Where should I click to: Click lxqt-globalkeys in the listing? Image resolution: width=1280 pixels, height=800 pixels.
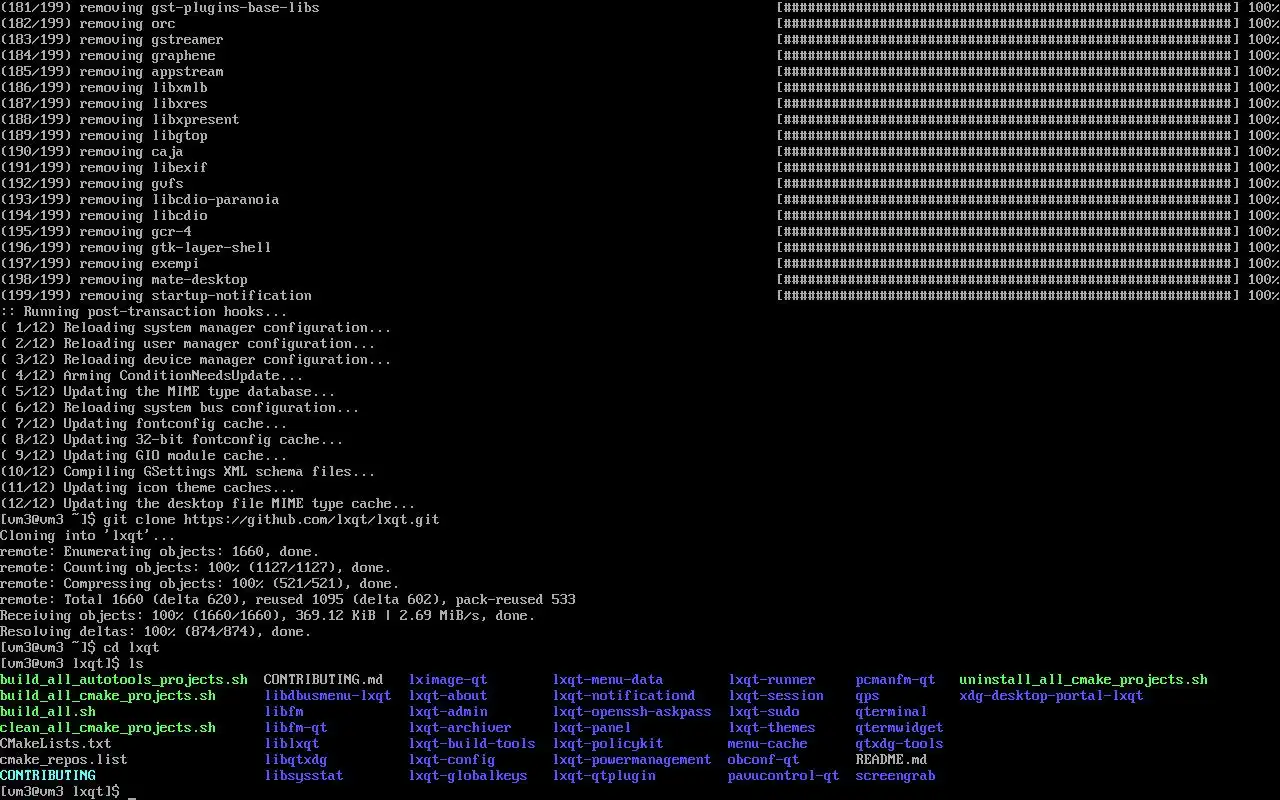point(468,776)
